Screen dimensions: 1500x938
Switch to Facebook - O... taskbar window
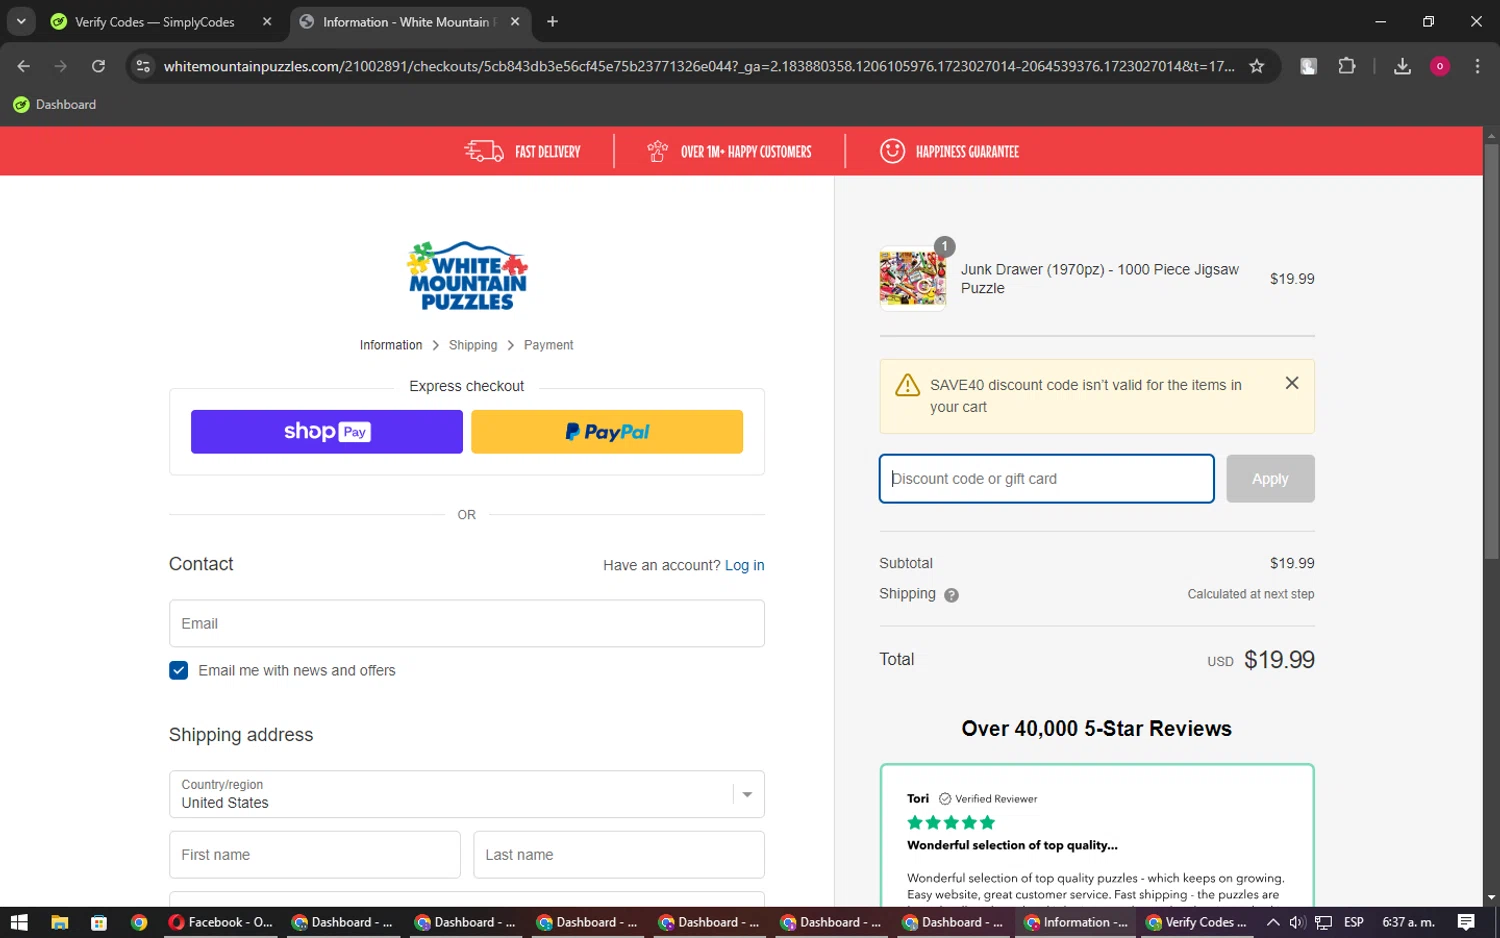coord(220,922)
